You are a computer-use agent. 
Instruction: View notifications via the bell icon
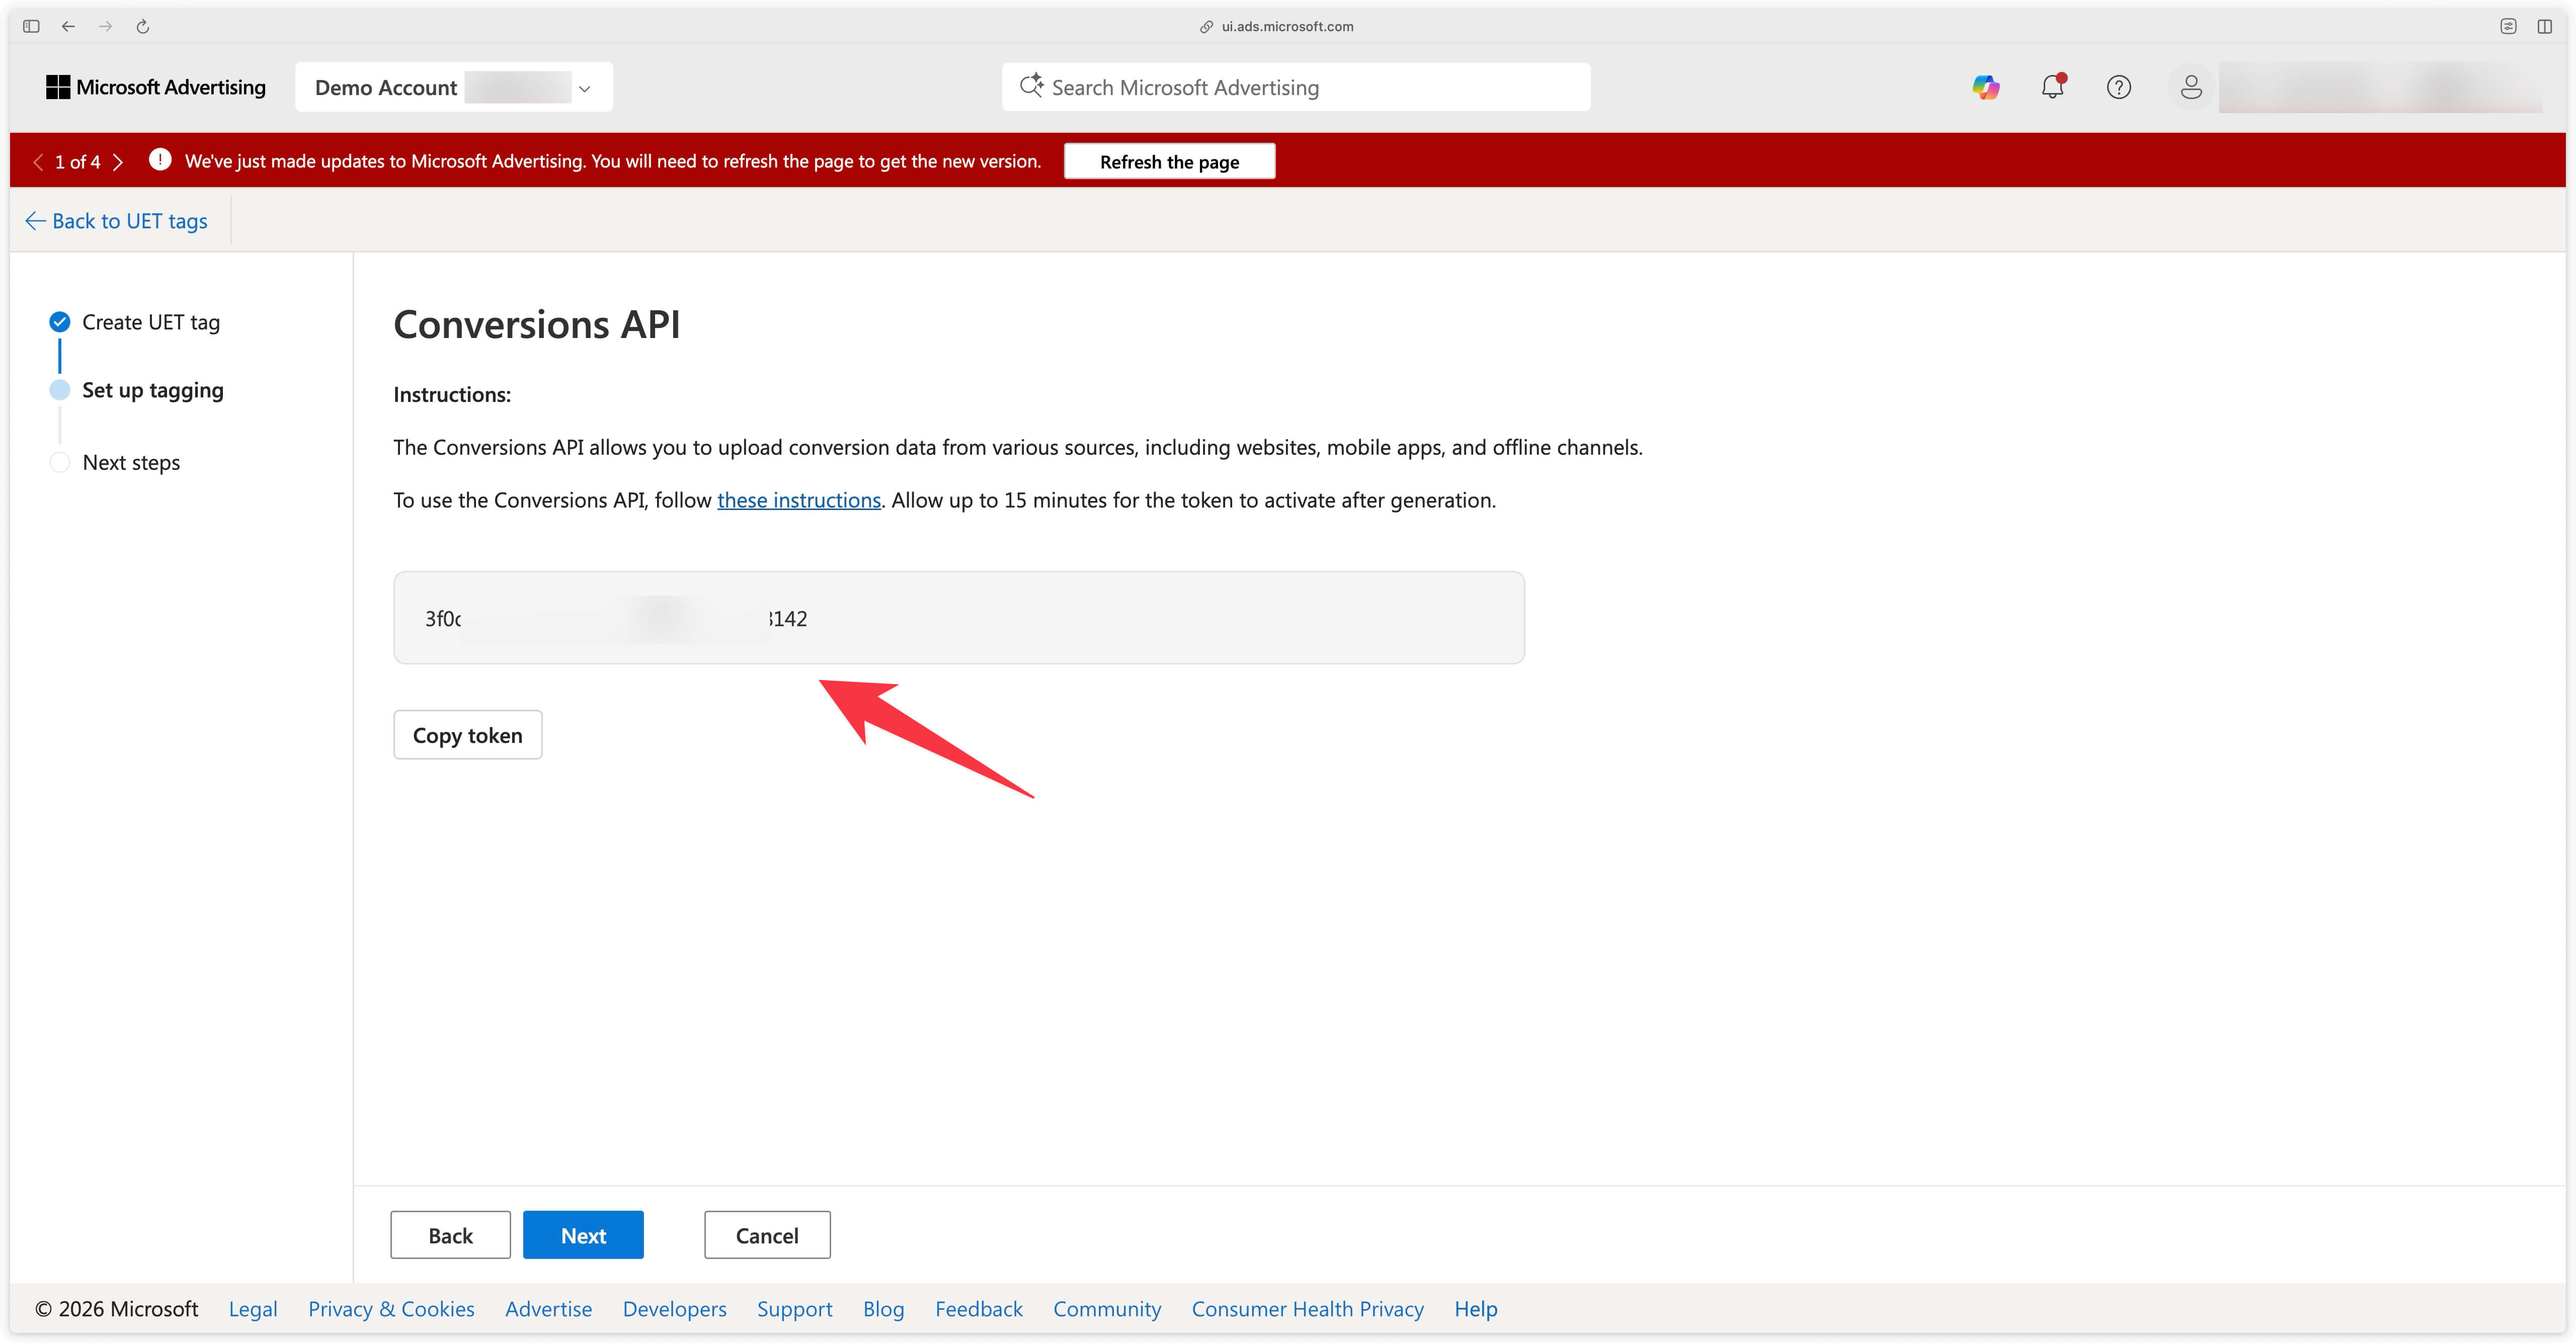(x=2052, y=87)
